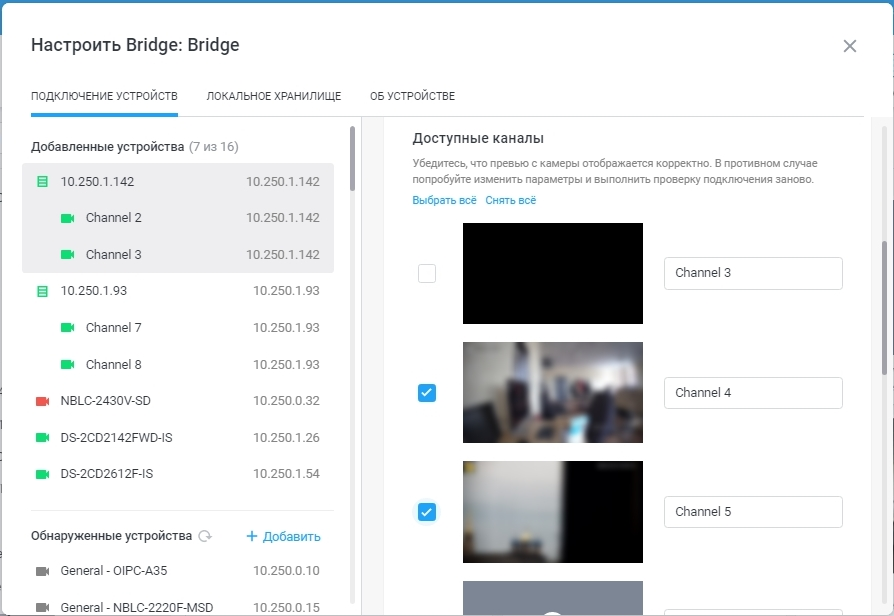Click the (7 из 16) device count
The height and width of the screenshot is (616, 894).
click(214, 147)
